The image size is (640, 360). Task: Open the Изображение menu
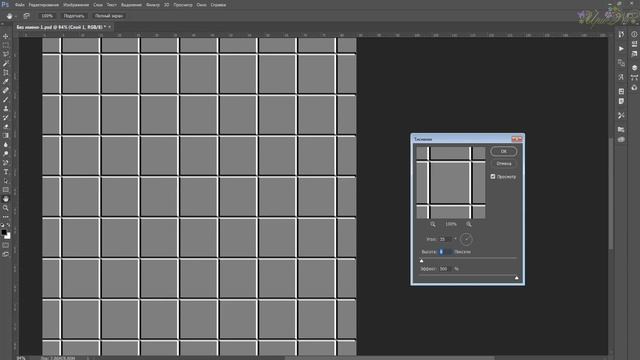click(x=76, y=5)
